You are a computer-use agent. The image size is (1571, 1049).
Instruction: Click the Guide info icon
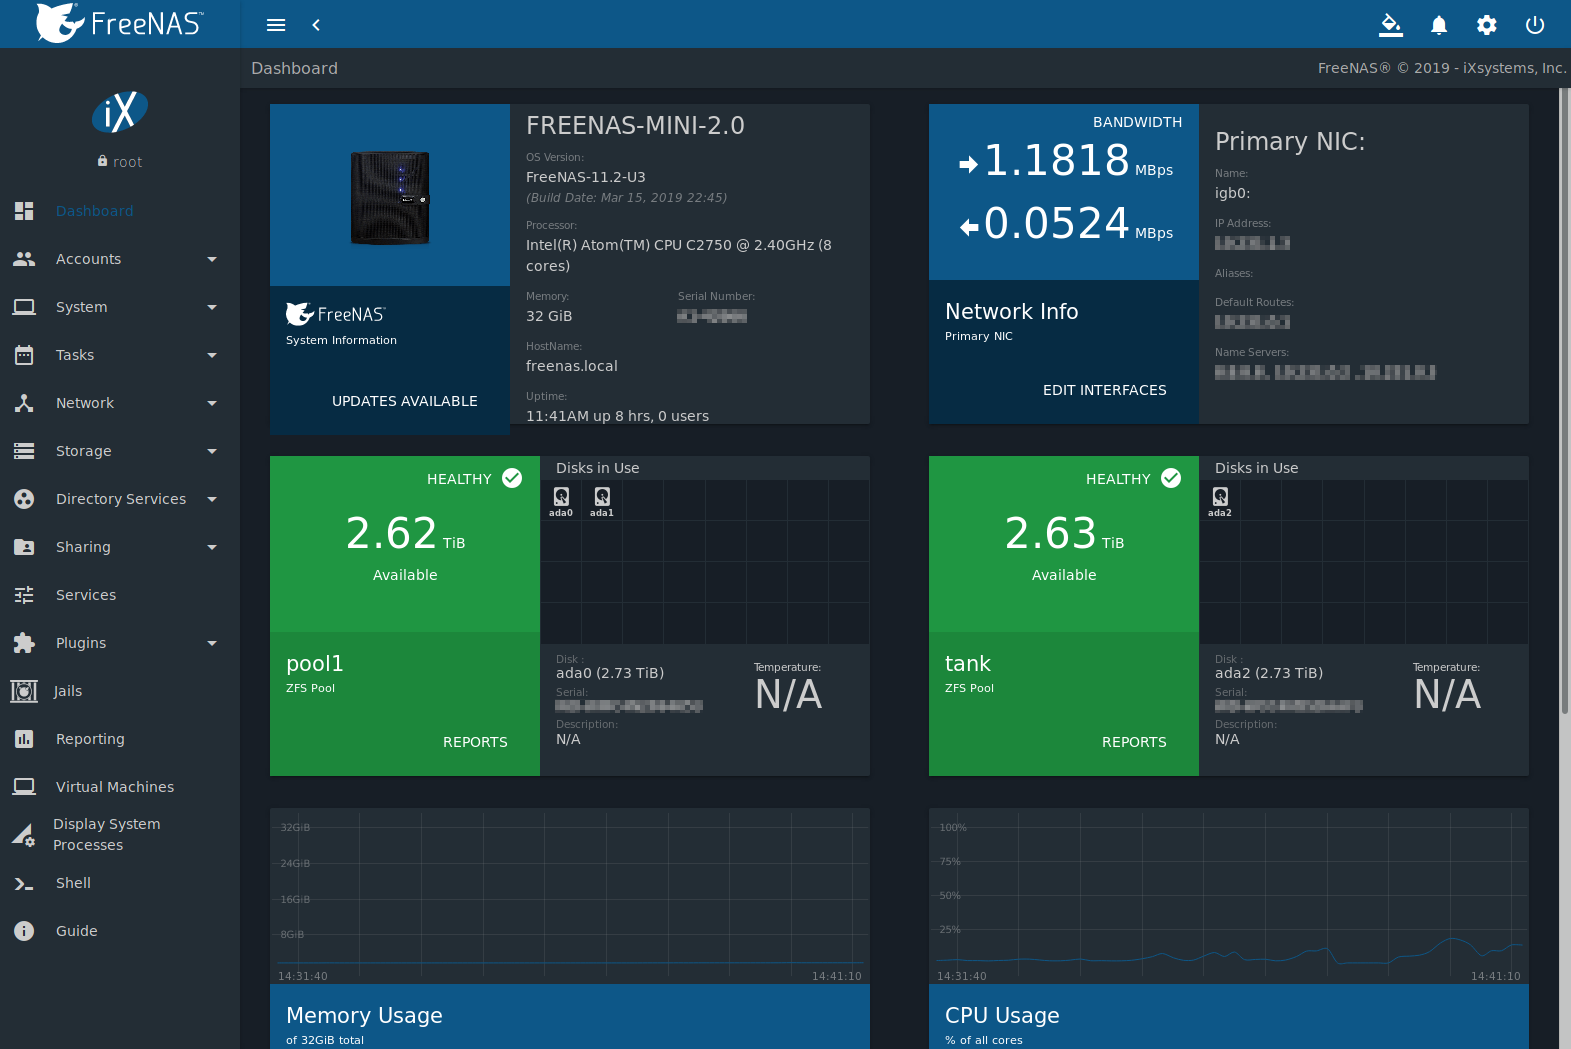[24, 931]
